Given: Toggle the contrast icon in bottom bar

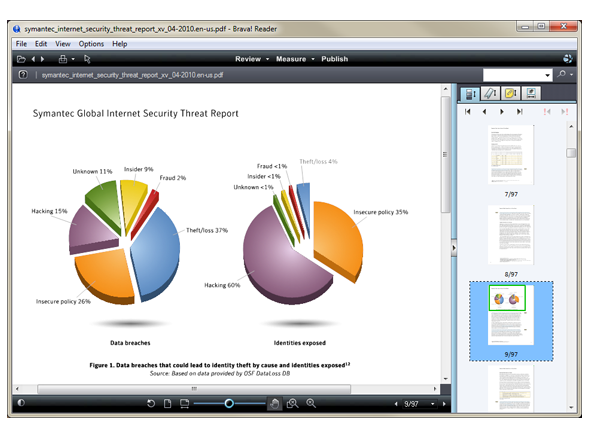Looking at the screenshot, I should 21,403.
